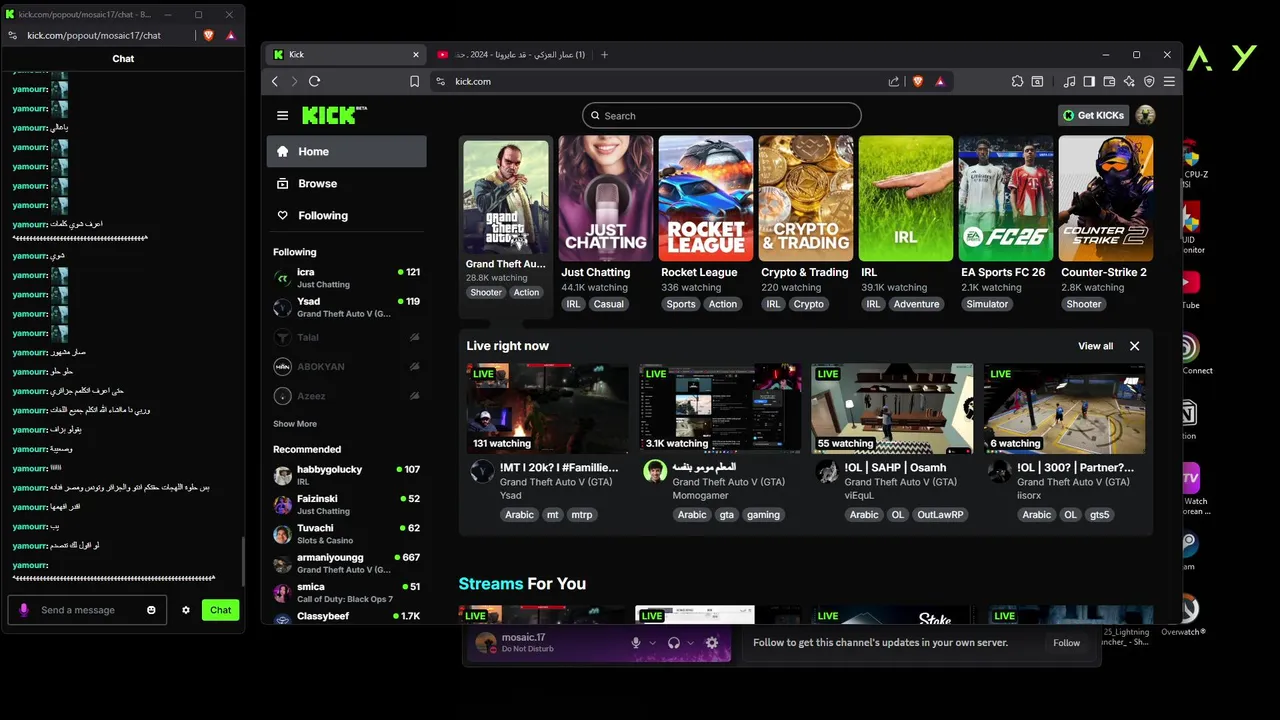The height and width of the screenshot is (720, 1280).
Task: Mute the Discord microphone
Action: (635, 643)
